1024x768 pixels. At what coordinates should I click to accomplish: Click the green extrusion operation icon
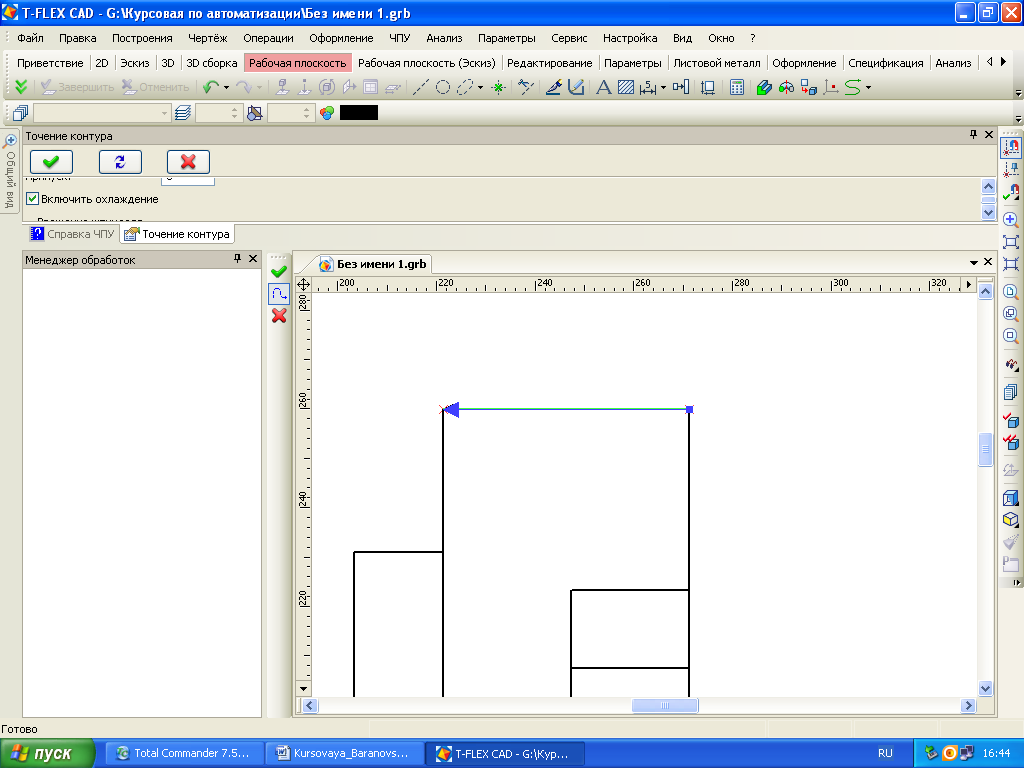[x=764, y=87]
